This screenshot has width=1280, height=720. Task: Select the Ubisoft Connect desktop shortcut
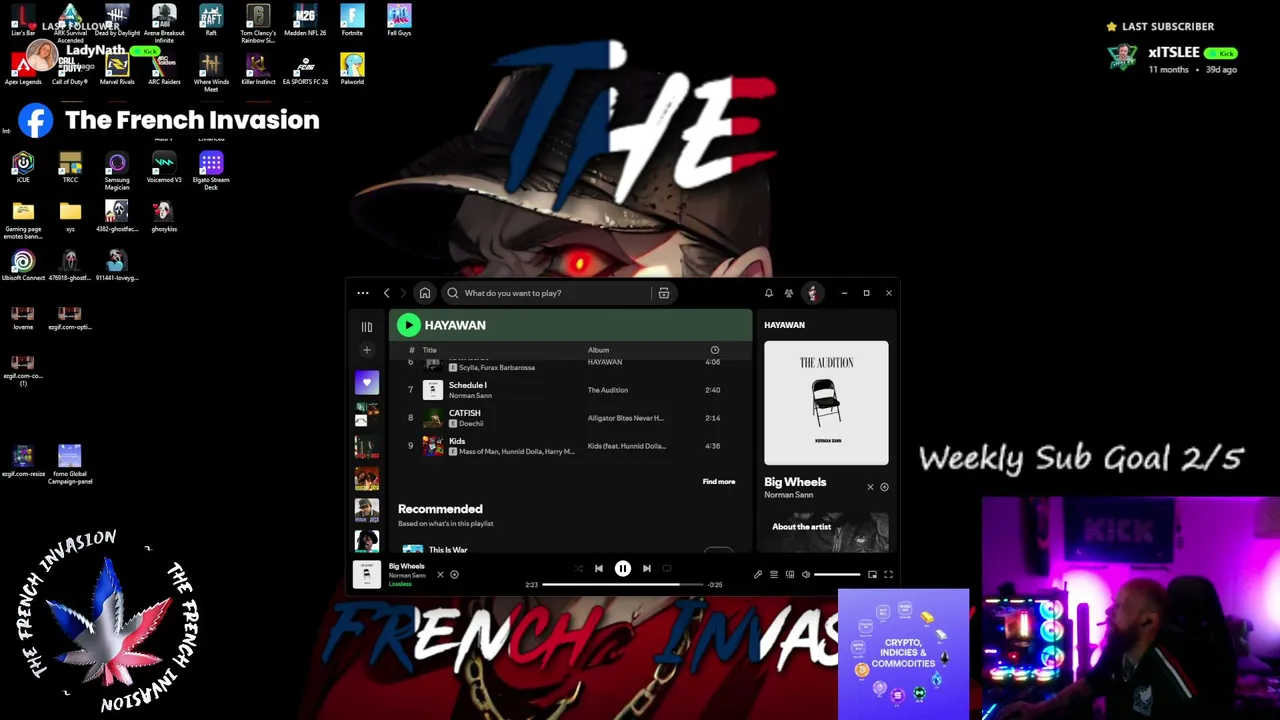tap(23, 265)
